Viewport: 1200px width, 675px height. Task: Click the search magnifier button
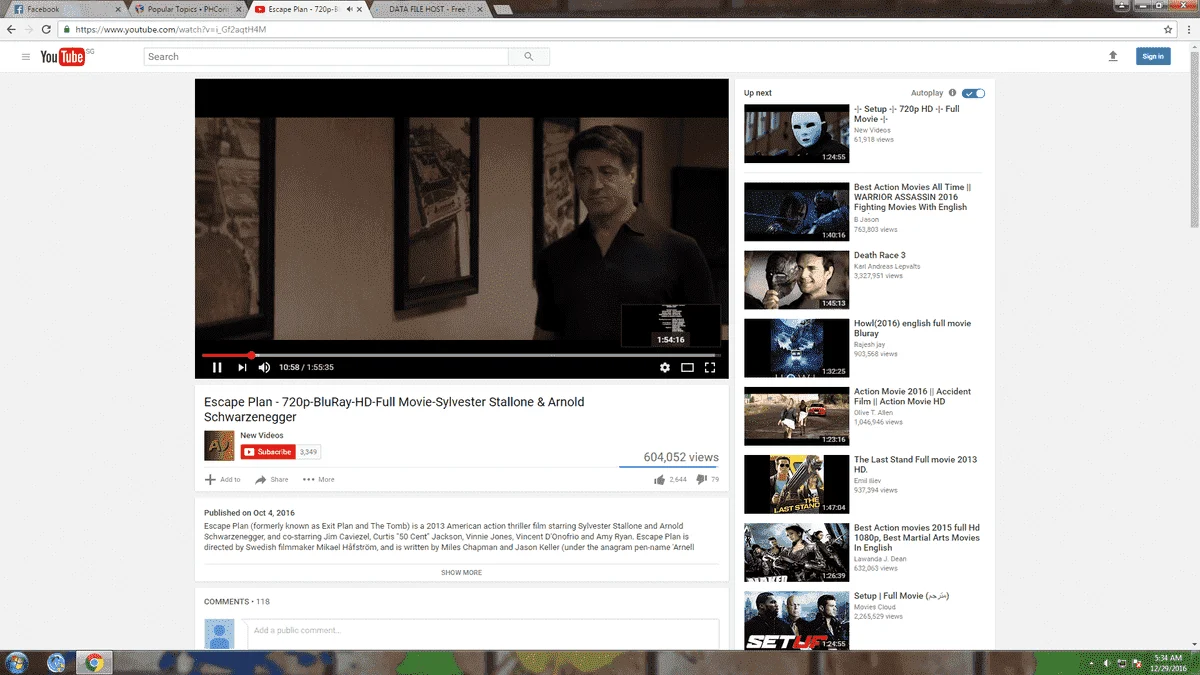pos(529,57)
